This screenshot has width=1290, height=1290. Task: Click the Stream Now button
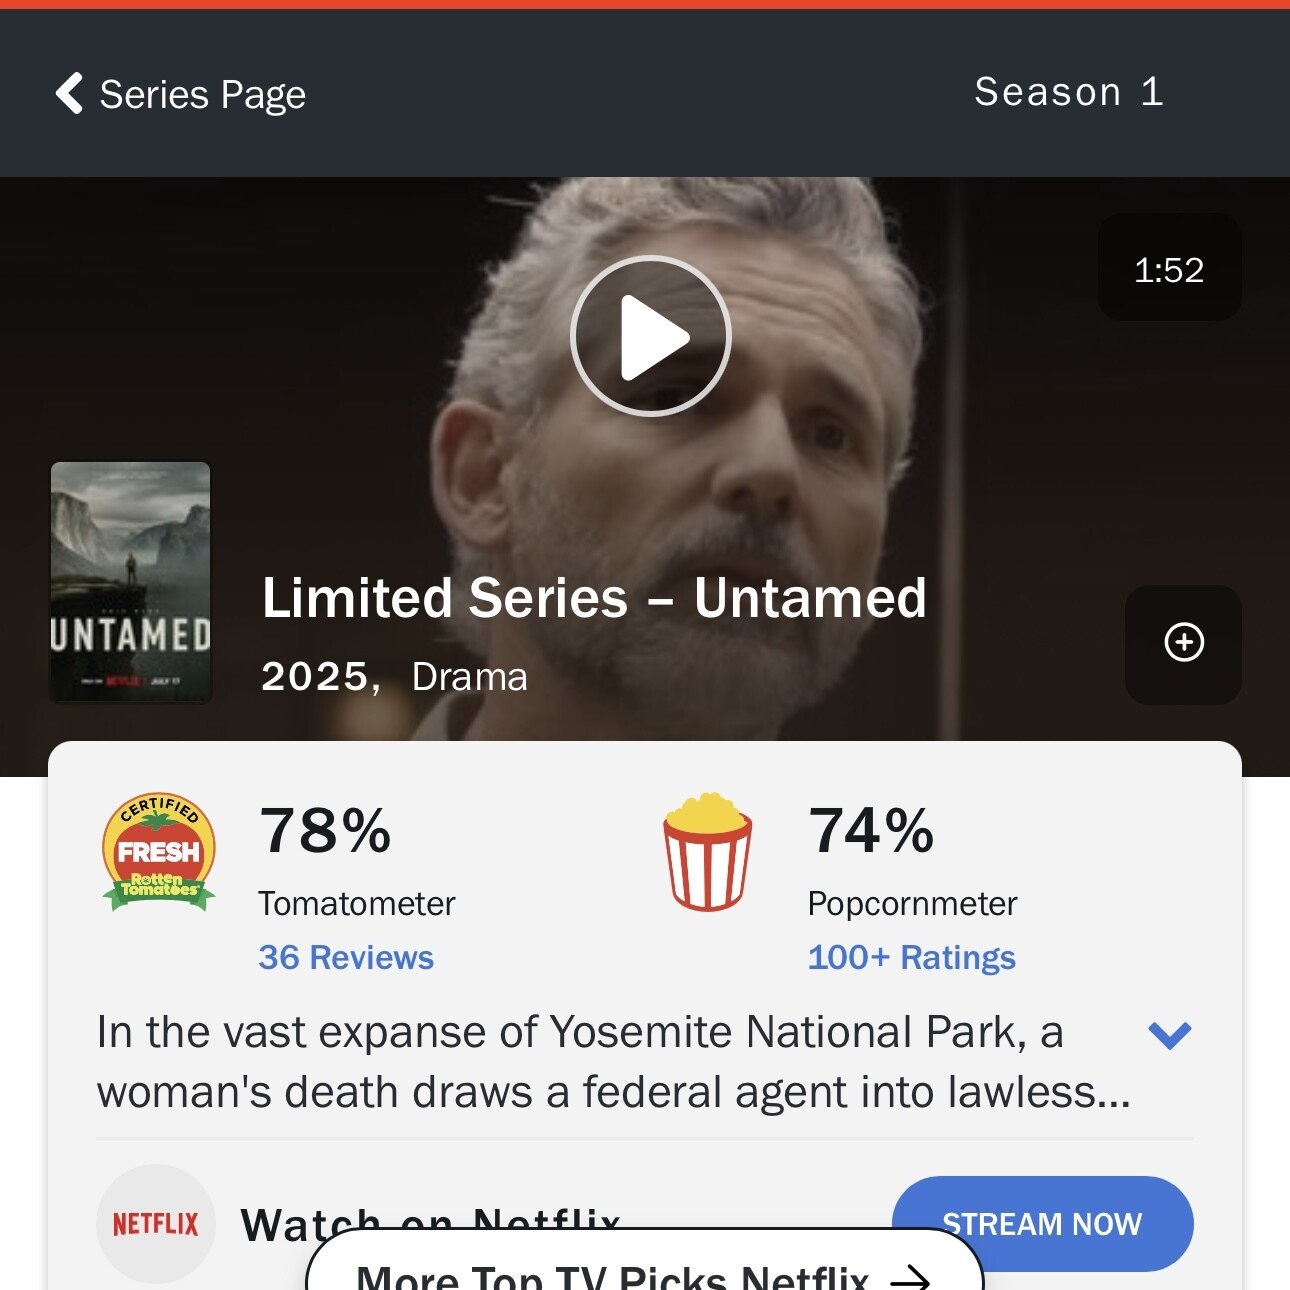pos(1043,1224)
